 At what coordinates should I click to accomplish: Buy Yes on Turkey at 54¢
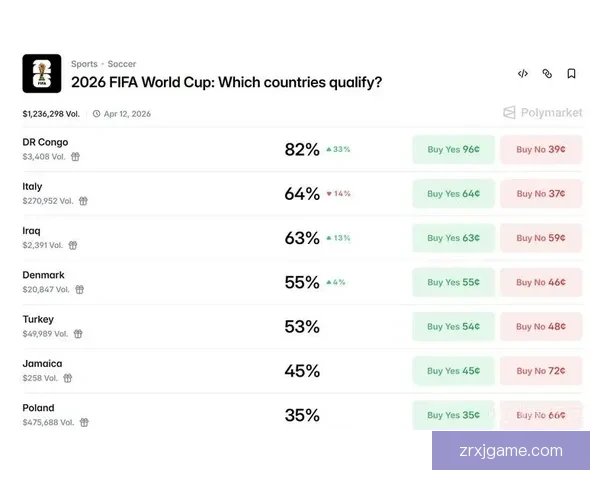(453, 326)
